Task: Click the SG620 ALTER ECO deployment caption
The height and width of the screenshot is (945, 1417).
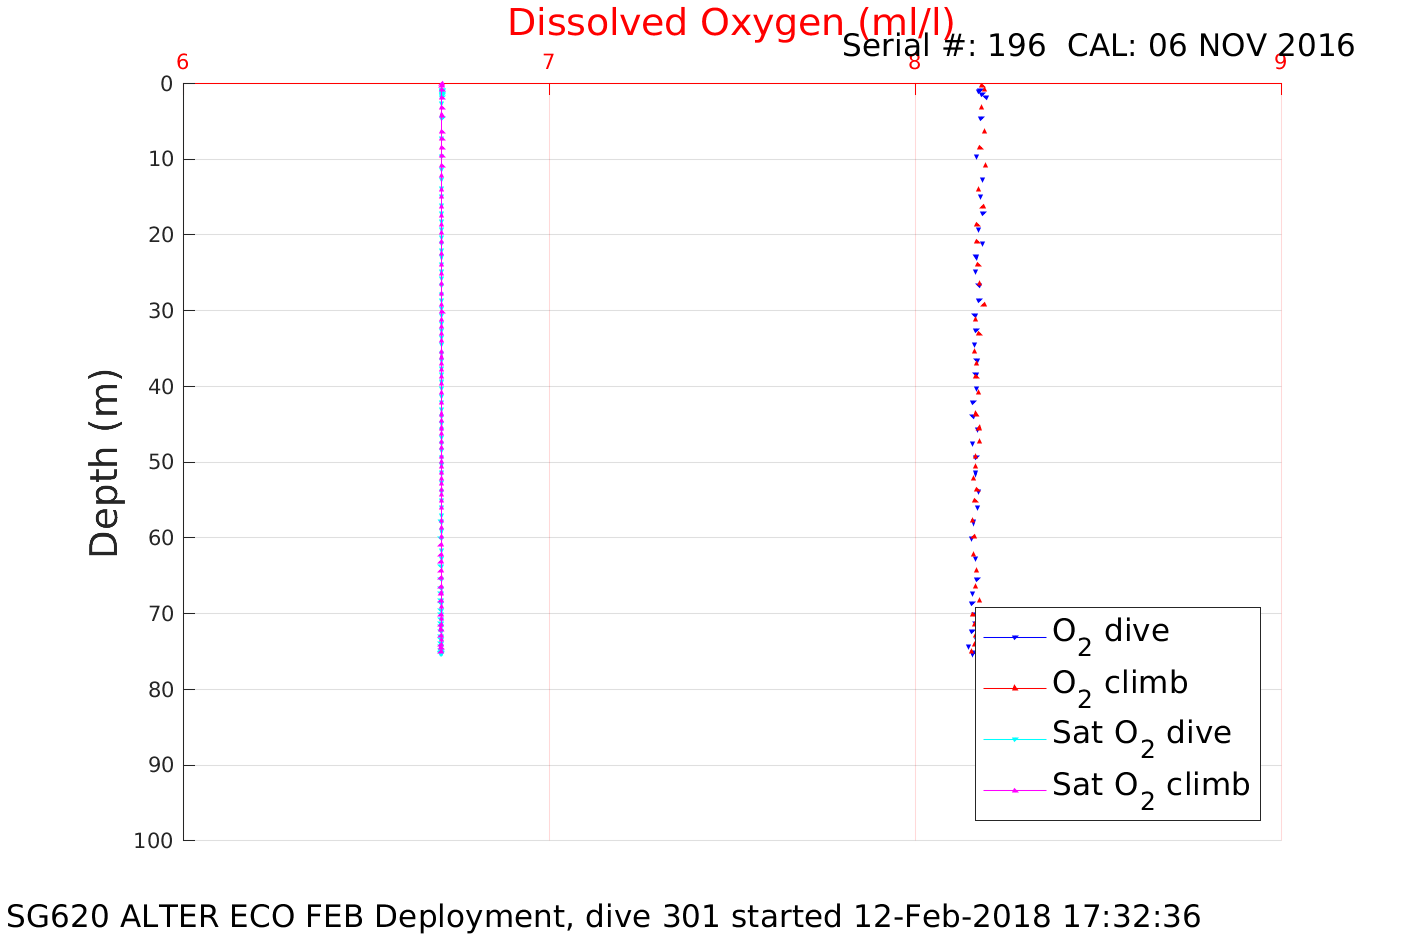Action: pyautogui.click(x=604, y=917)
